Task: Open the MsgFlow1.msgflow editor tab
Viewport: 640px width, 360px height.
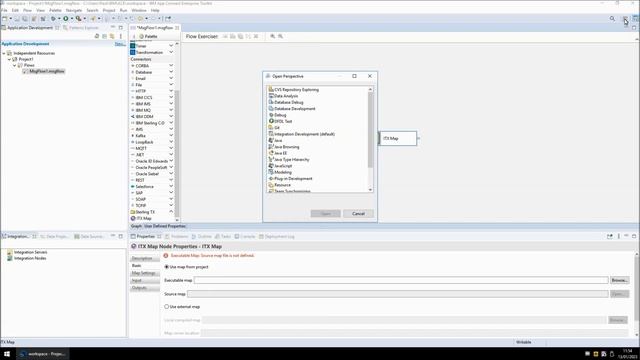Action: 155,28
